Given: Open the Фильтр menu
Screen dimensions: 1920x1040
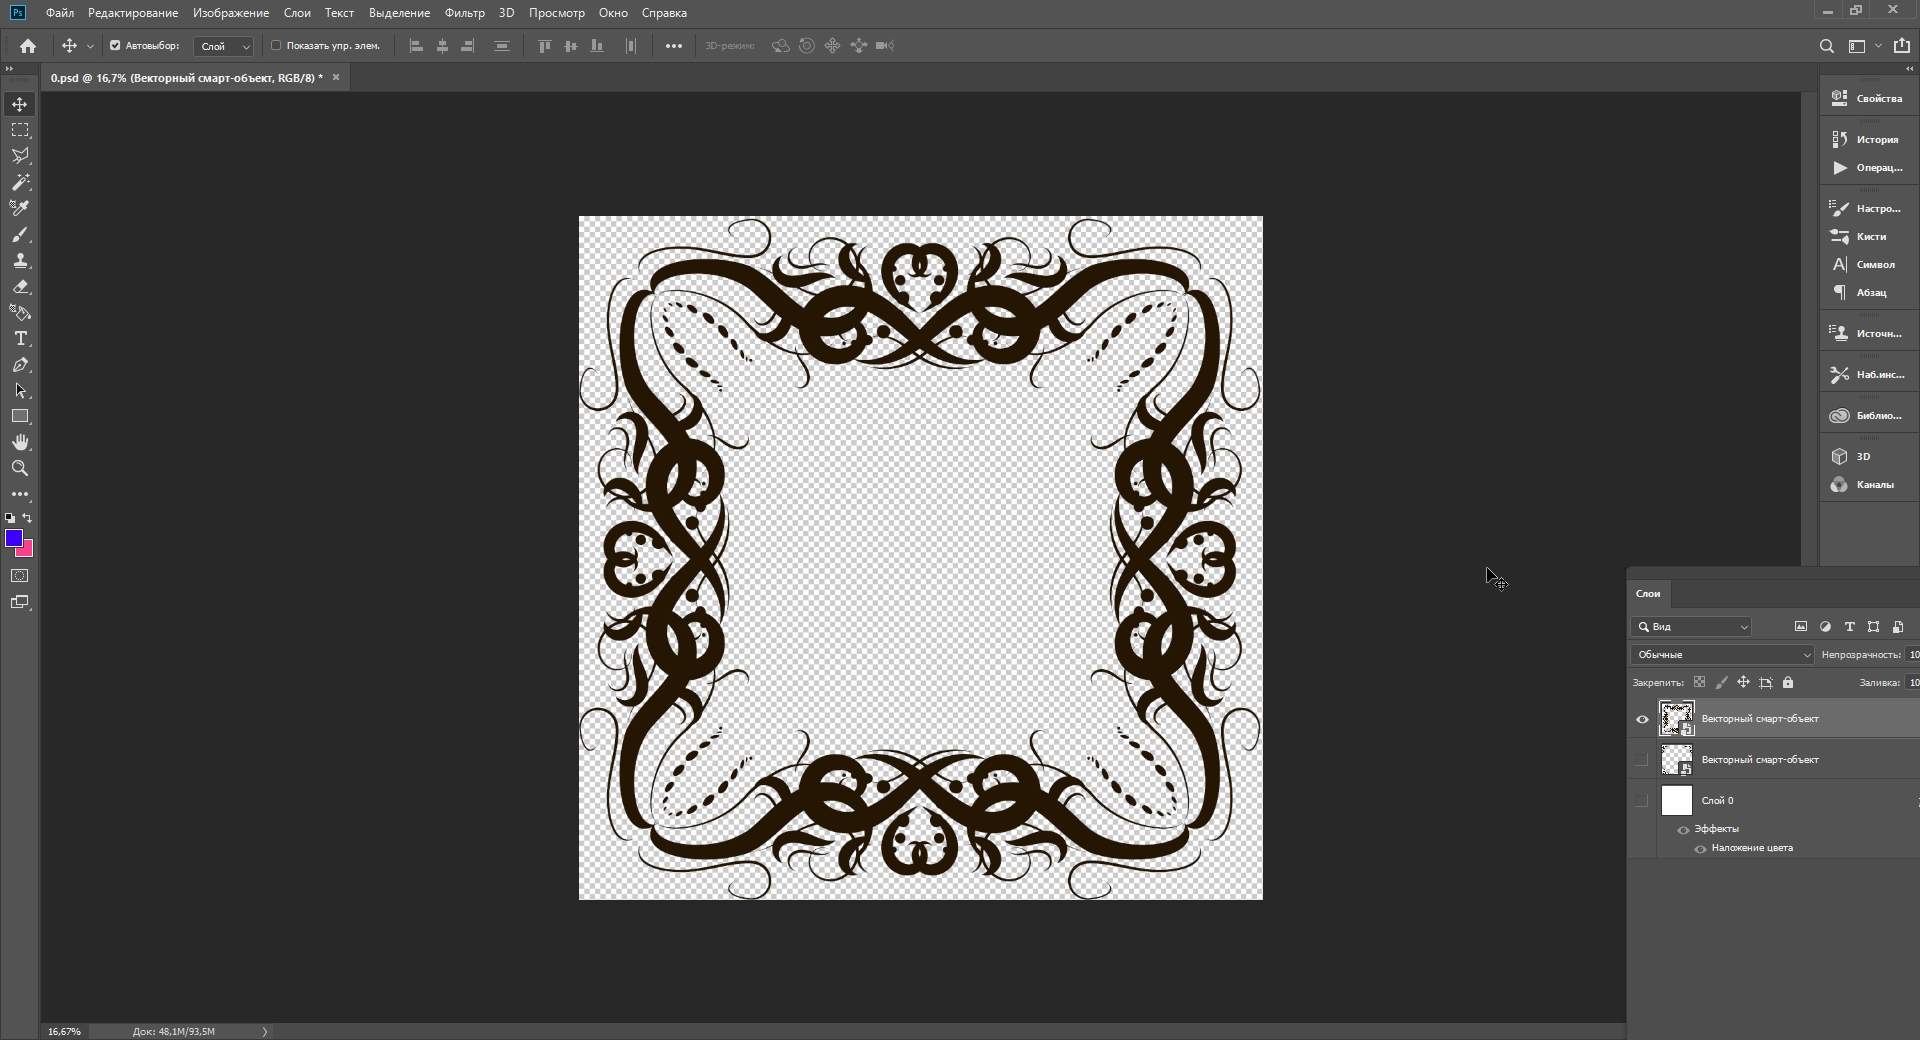Looking at the screenshot, I should tap(464, 13).
